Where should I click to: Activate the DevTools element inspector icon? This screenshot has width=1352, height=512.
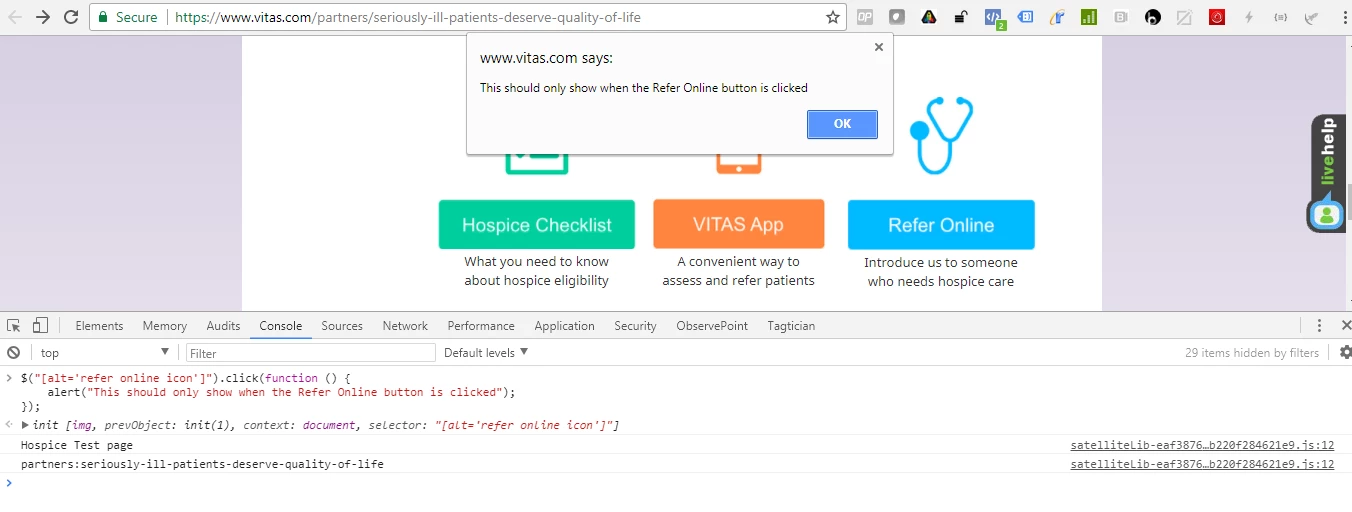(x=14, y=325)
